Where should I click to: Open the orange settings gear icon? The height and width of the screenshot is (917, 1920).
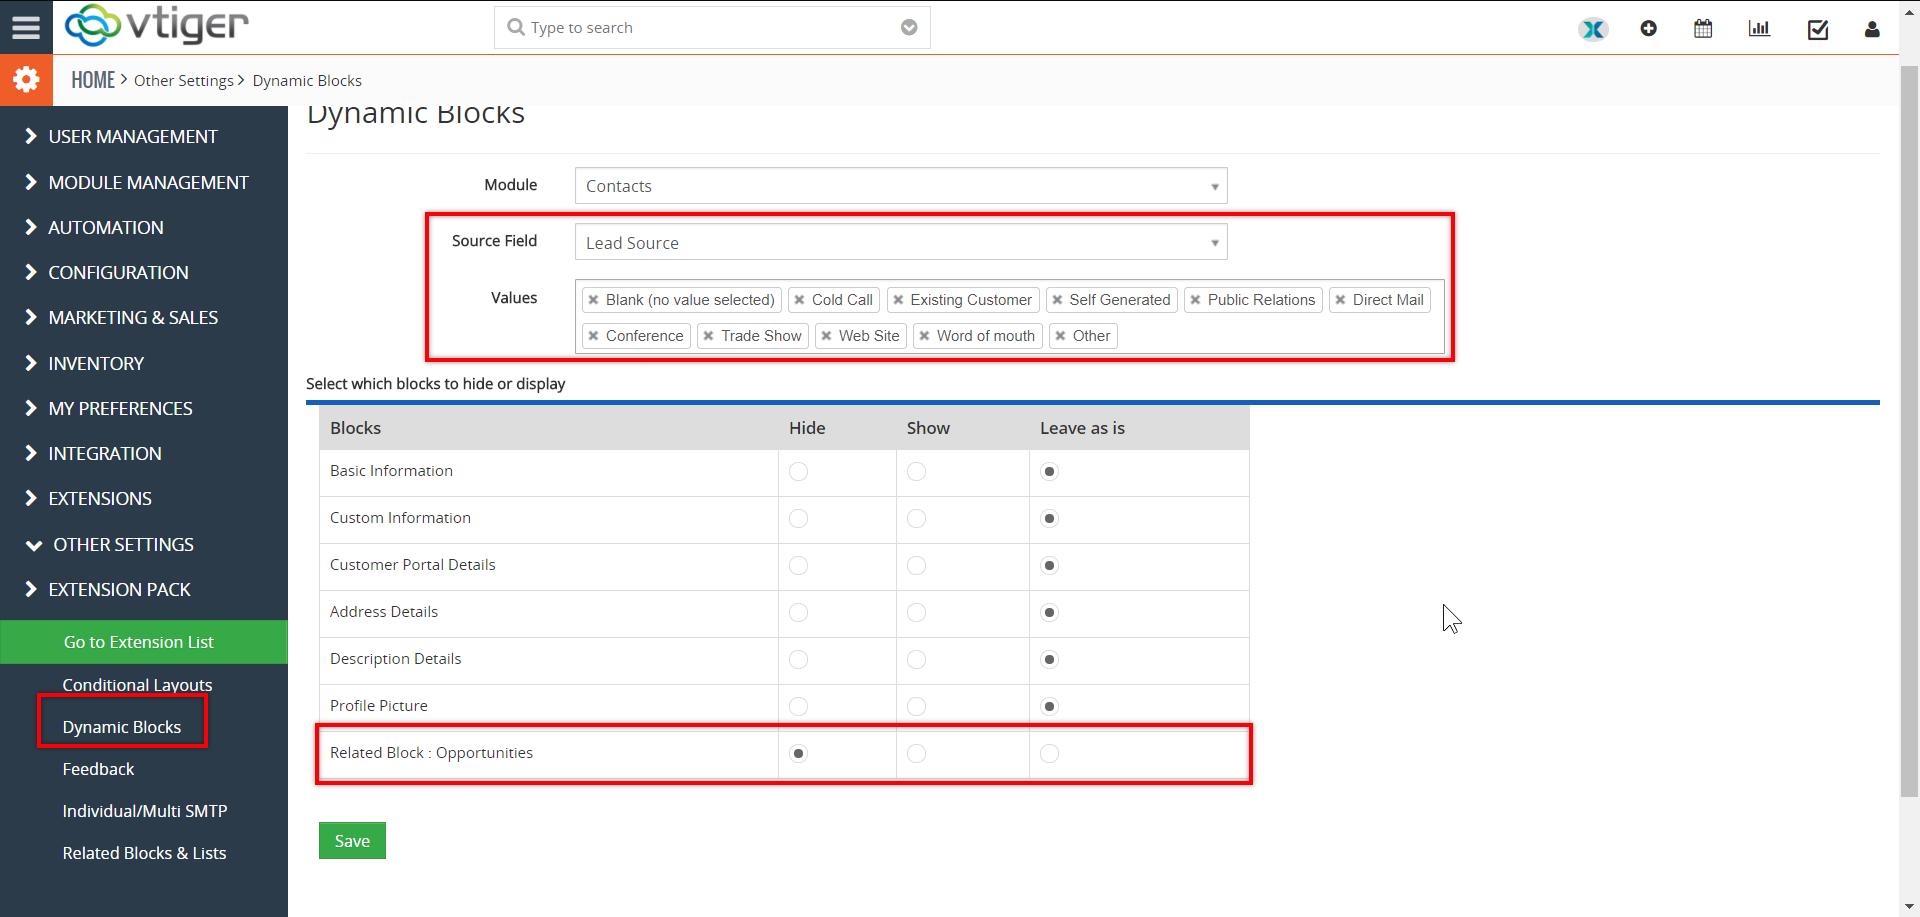pos(26,80)
